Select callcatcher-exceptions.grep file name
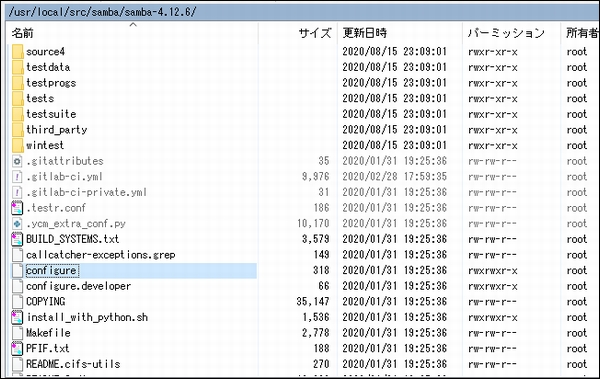The width and height of the screenshot is (600, 379). tap(101, 255)
